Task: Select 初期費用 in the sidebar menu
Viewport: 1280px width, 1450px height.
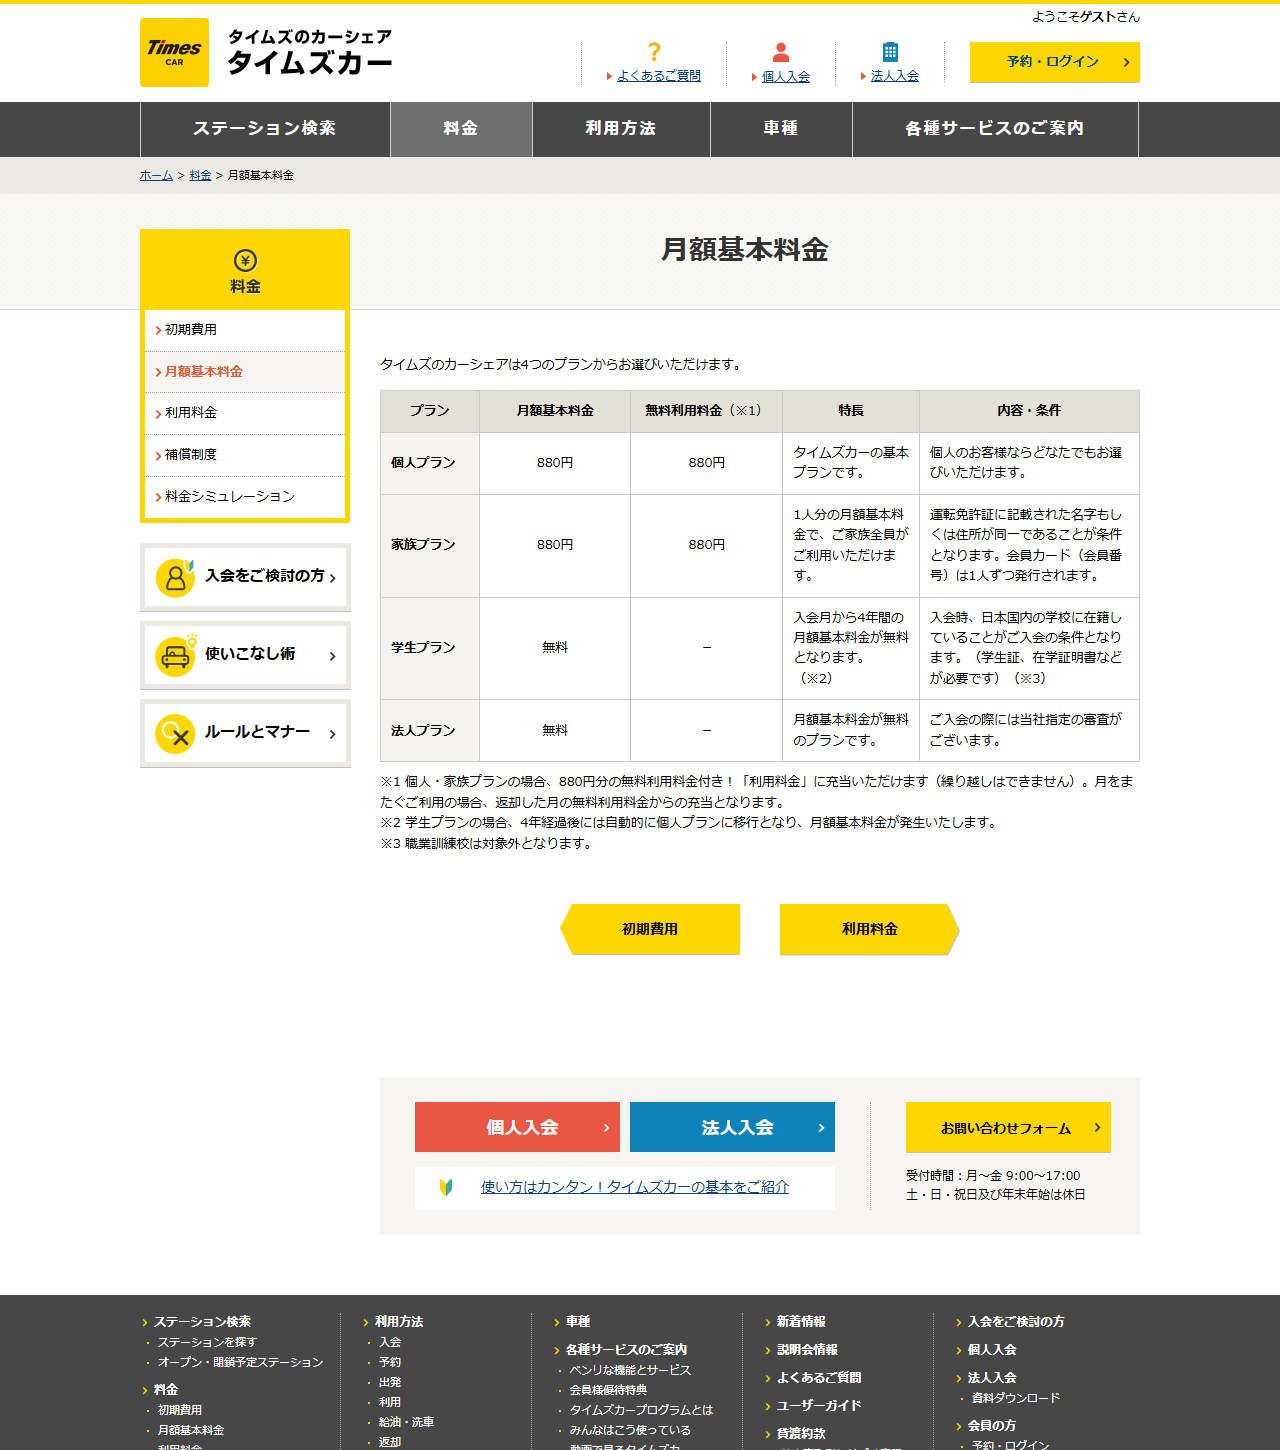Action: [245, 330]
